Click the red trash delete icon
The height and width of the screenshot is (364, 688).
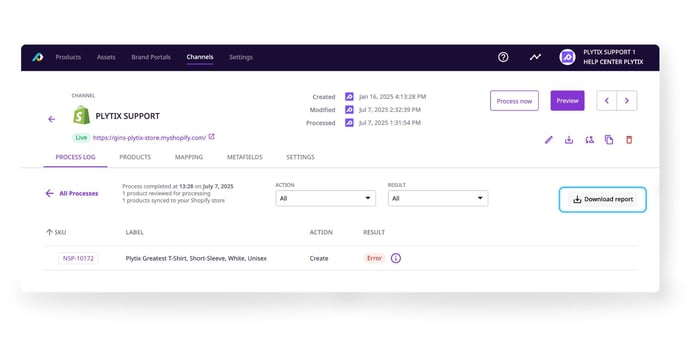pos(629,140)
